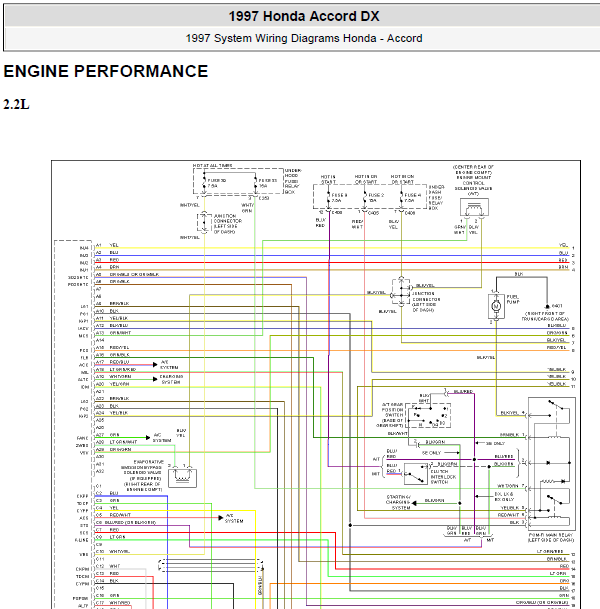Viewport: 600px width, 609px height.
Task: Click pin "A10 BLK" on the connector
Action: click(107, 311)
